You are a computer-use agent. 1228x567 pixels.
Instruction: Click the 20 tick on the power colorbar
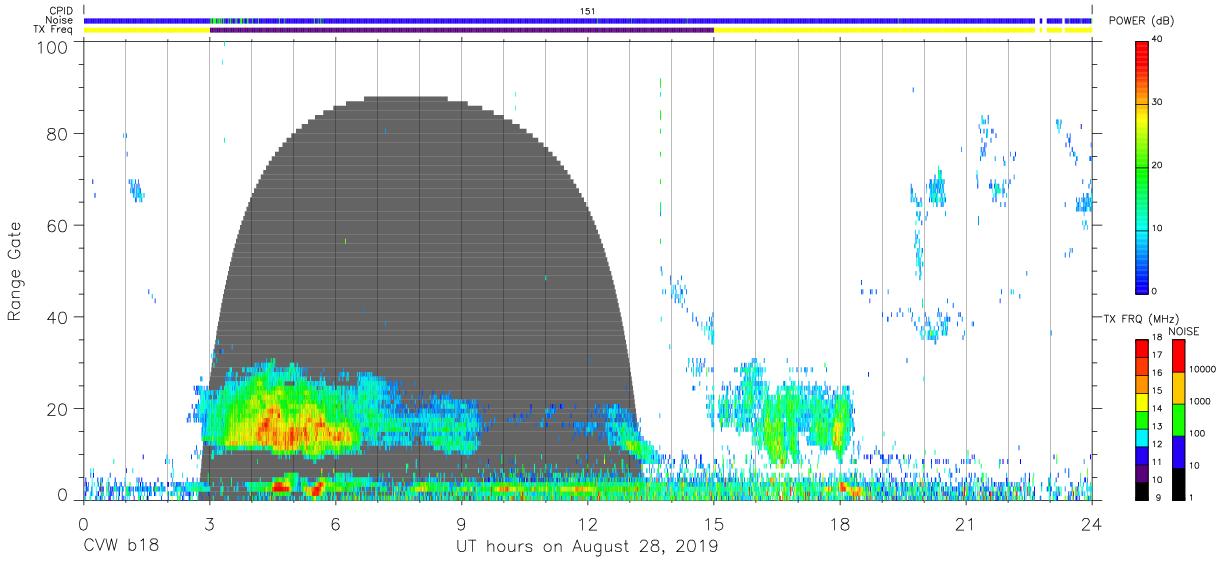click(x=1158, y=165)
